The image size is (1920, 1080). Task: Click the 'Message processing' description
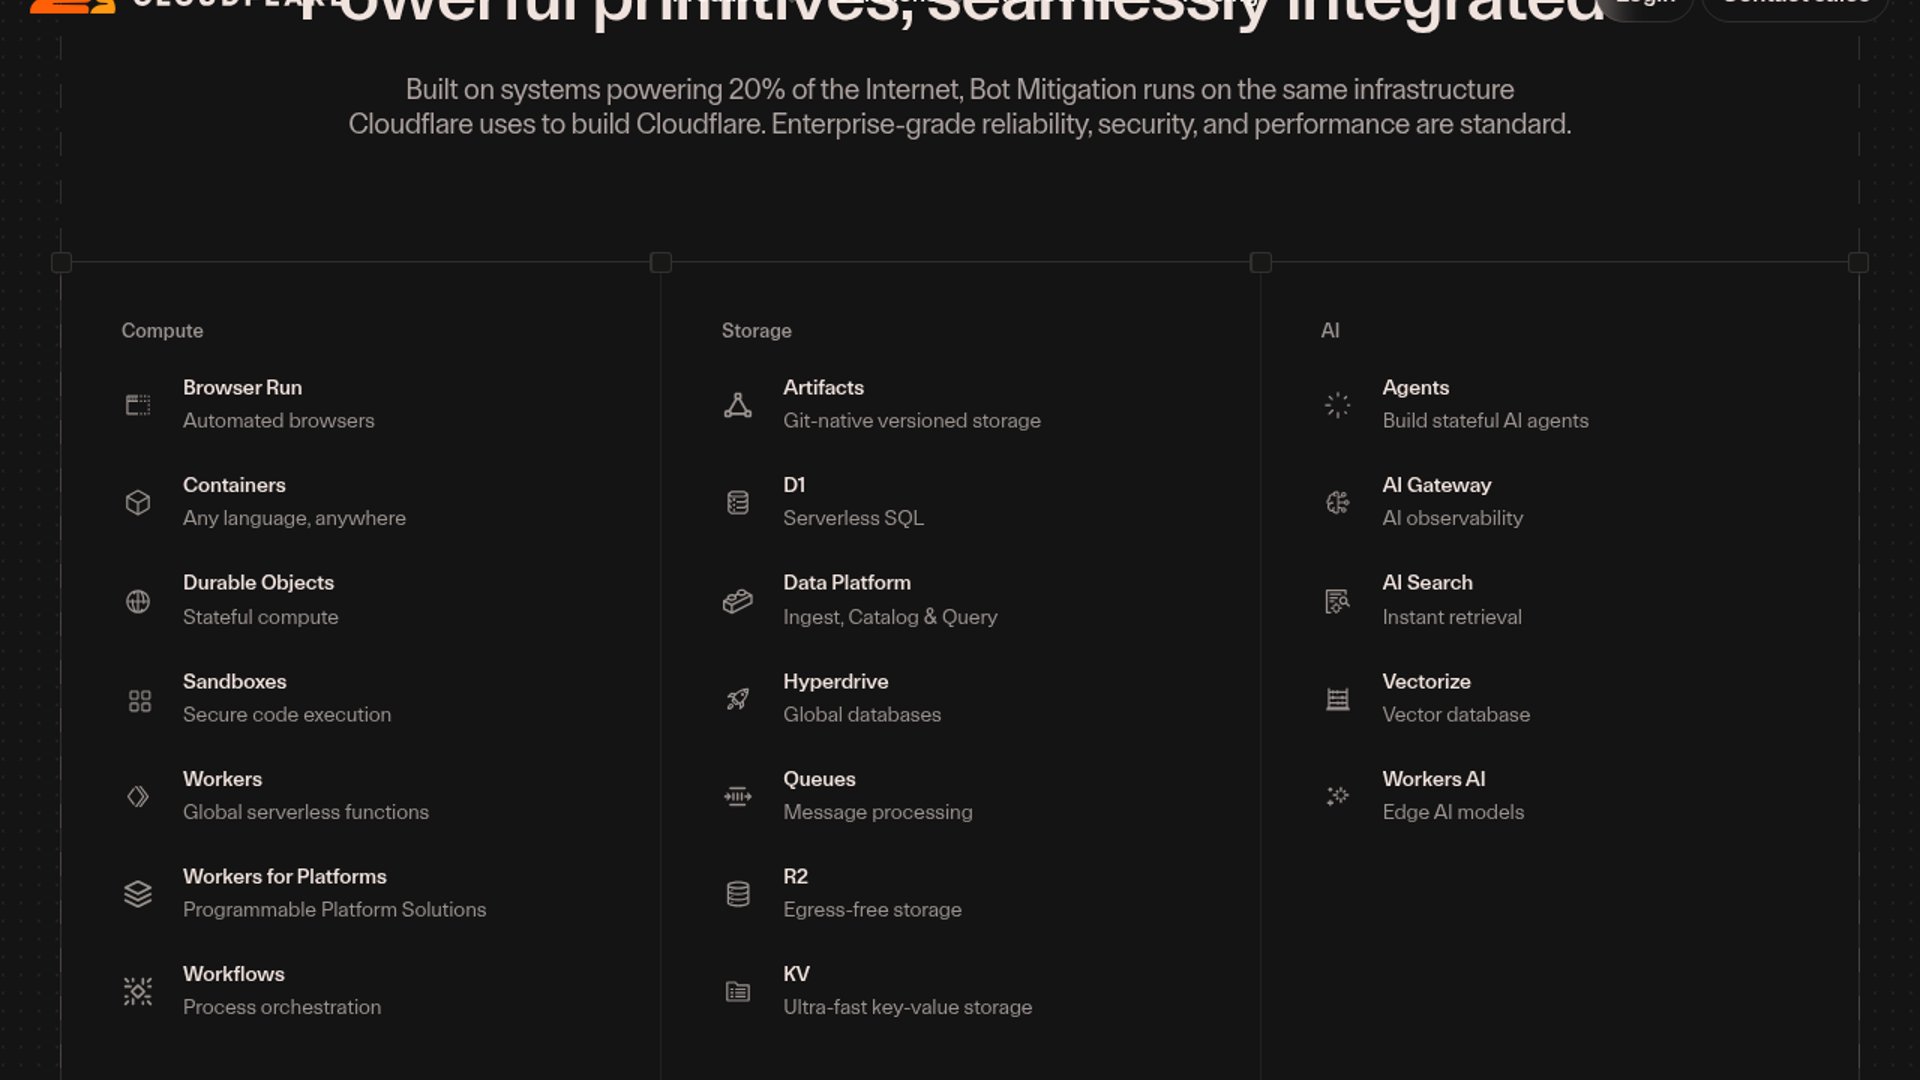tap(877, 812)
